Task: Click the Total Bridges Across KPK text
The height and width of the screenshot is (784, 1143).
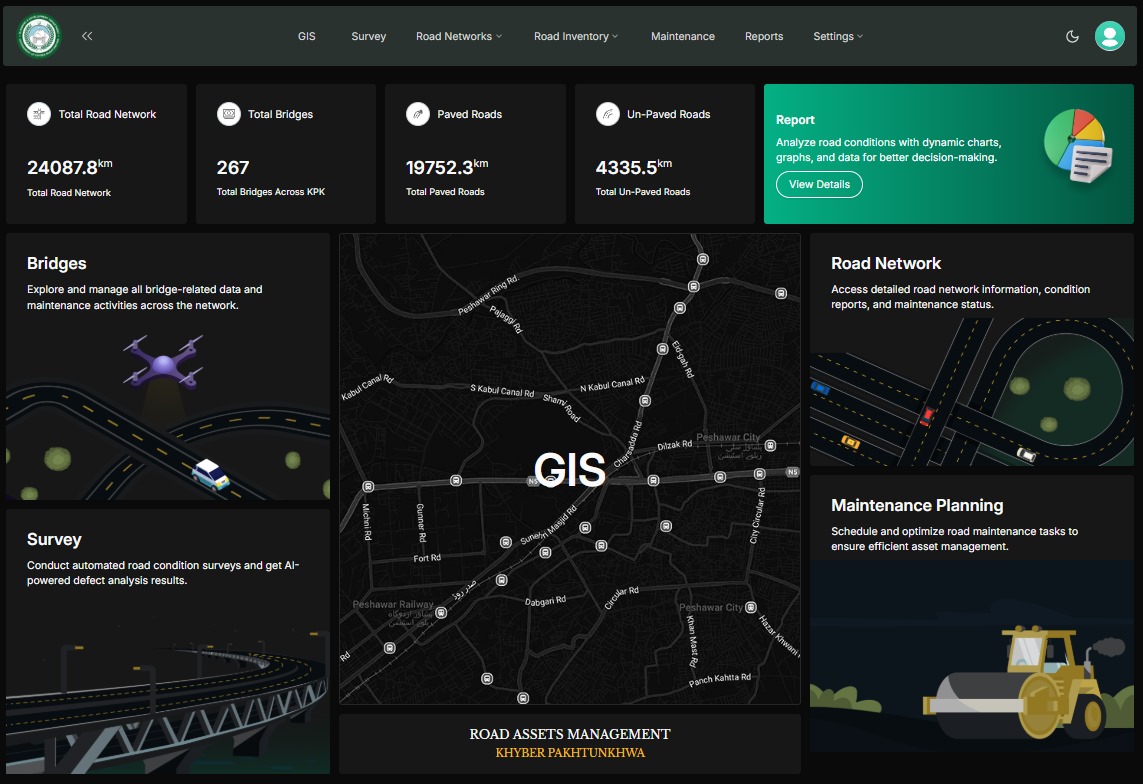Action: coord(270,192)
